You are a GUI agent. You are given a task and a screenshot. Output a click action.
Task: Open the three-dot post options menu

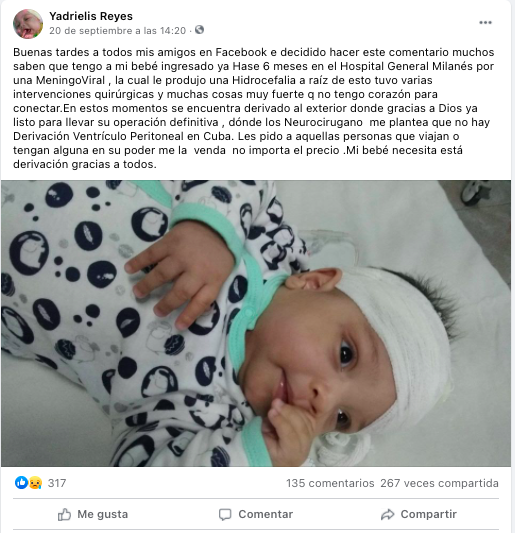(x=485, y=23)
